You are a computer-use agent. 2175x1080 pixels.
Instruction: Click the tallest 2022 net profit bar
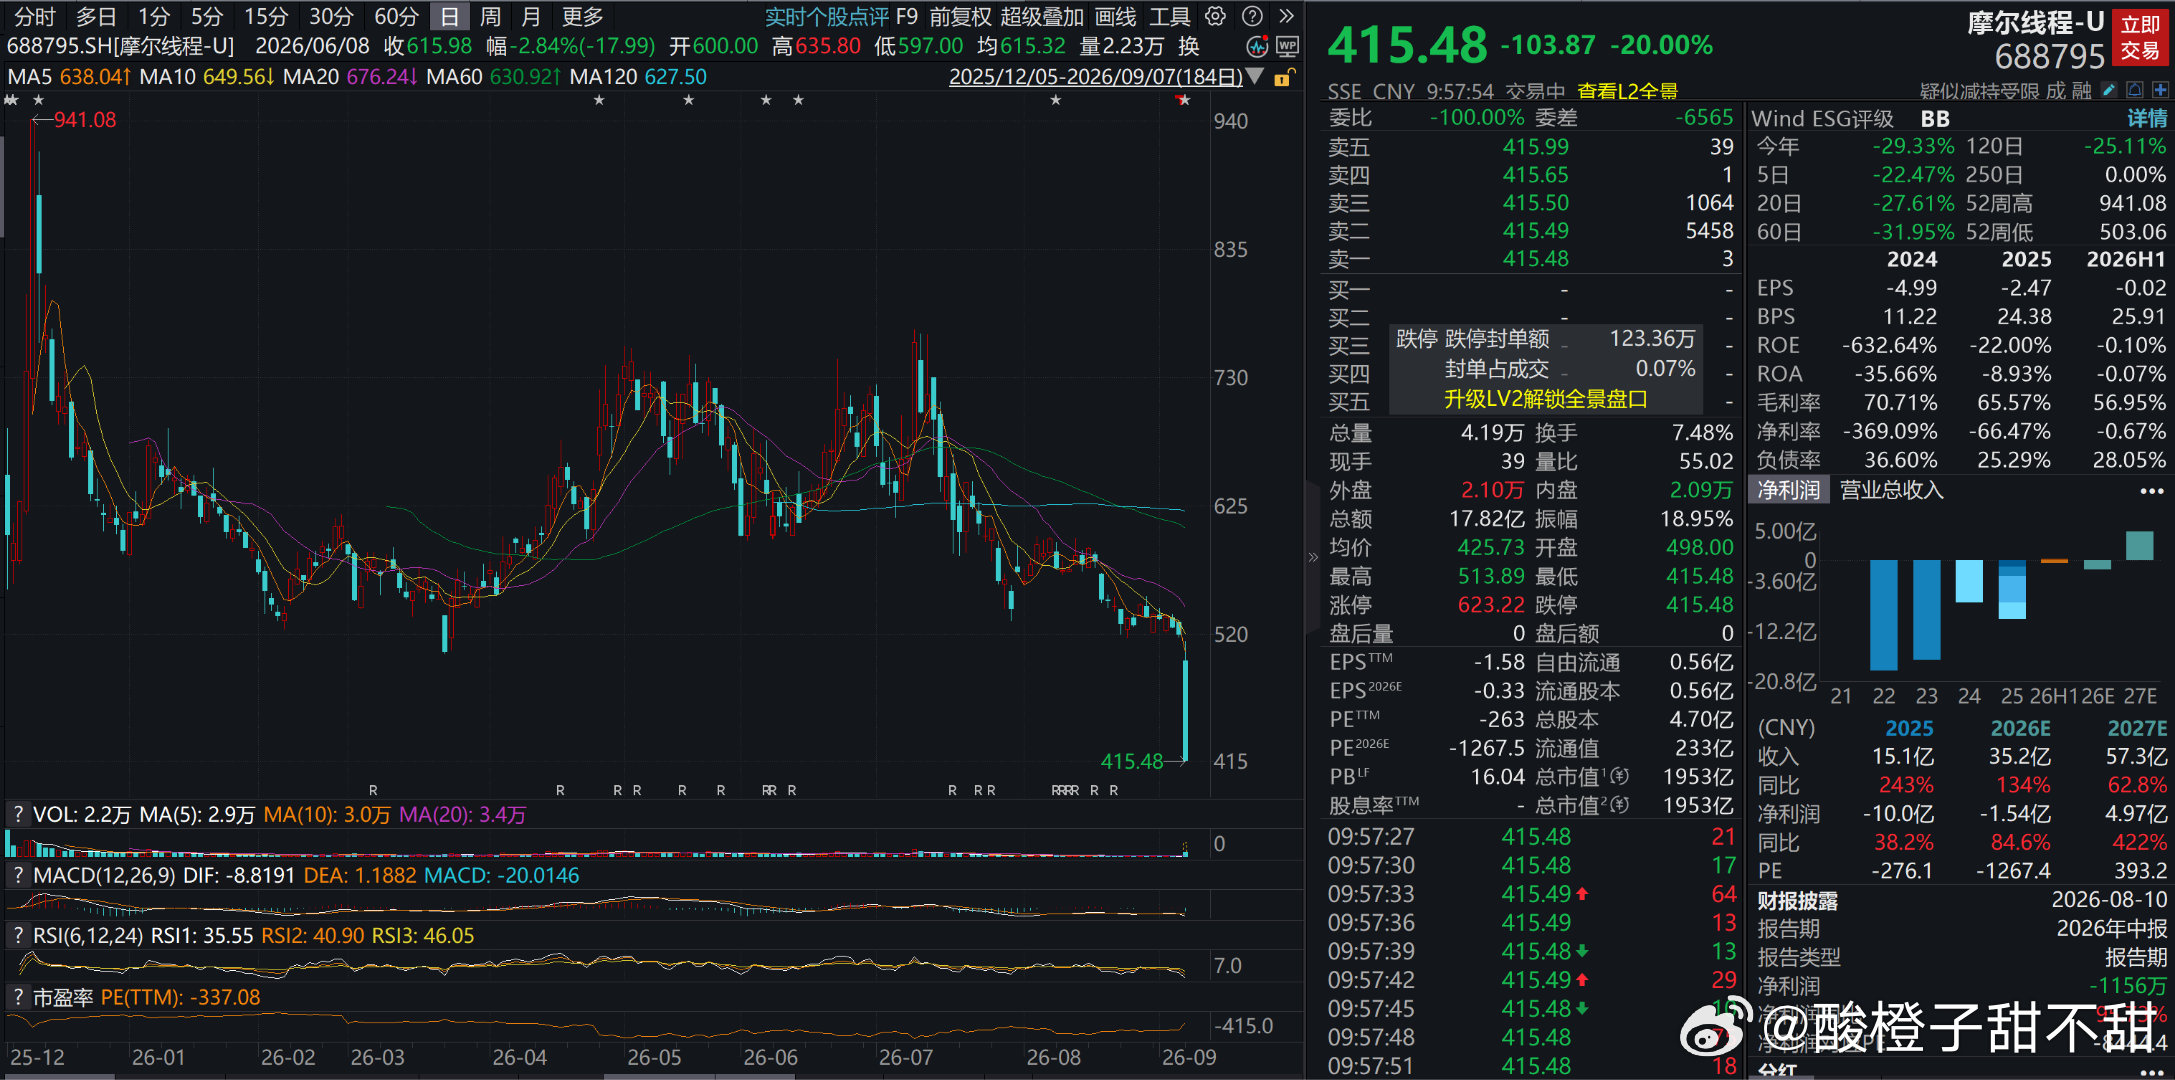[1883, 614]
